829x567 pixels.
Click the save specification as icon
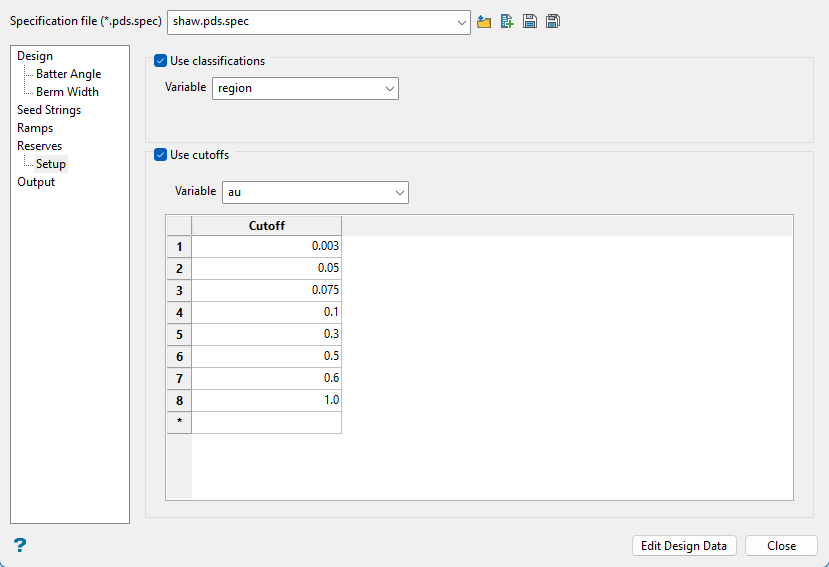click(x=553, y=21)
